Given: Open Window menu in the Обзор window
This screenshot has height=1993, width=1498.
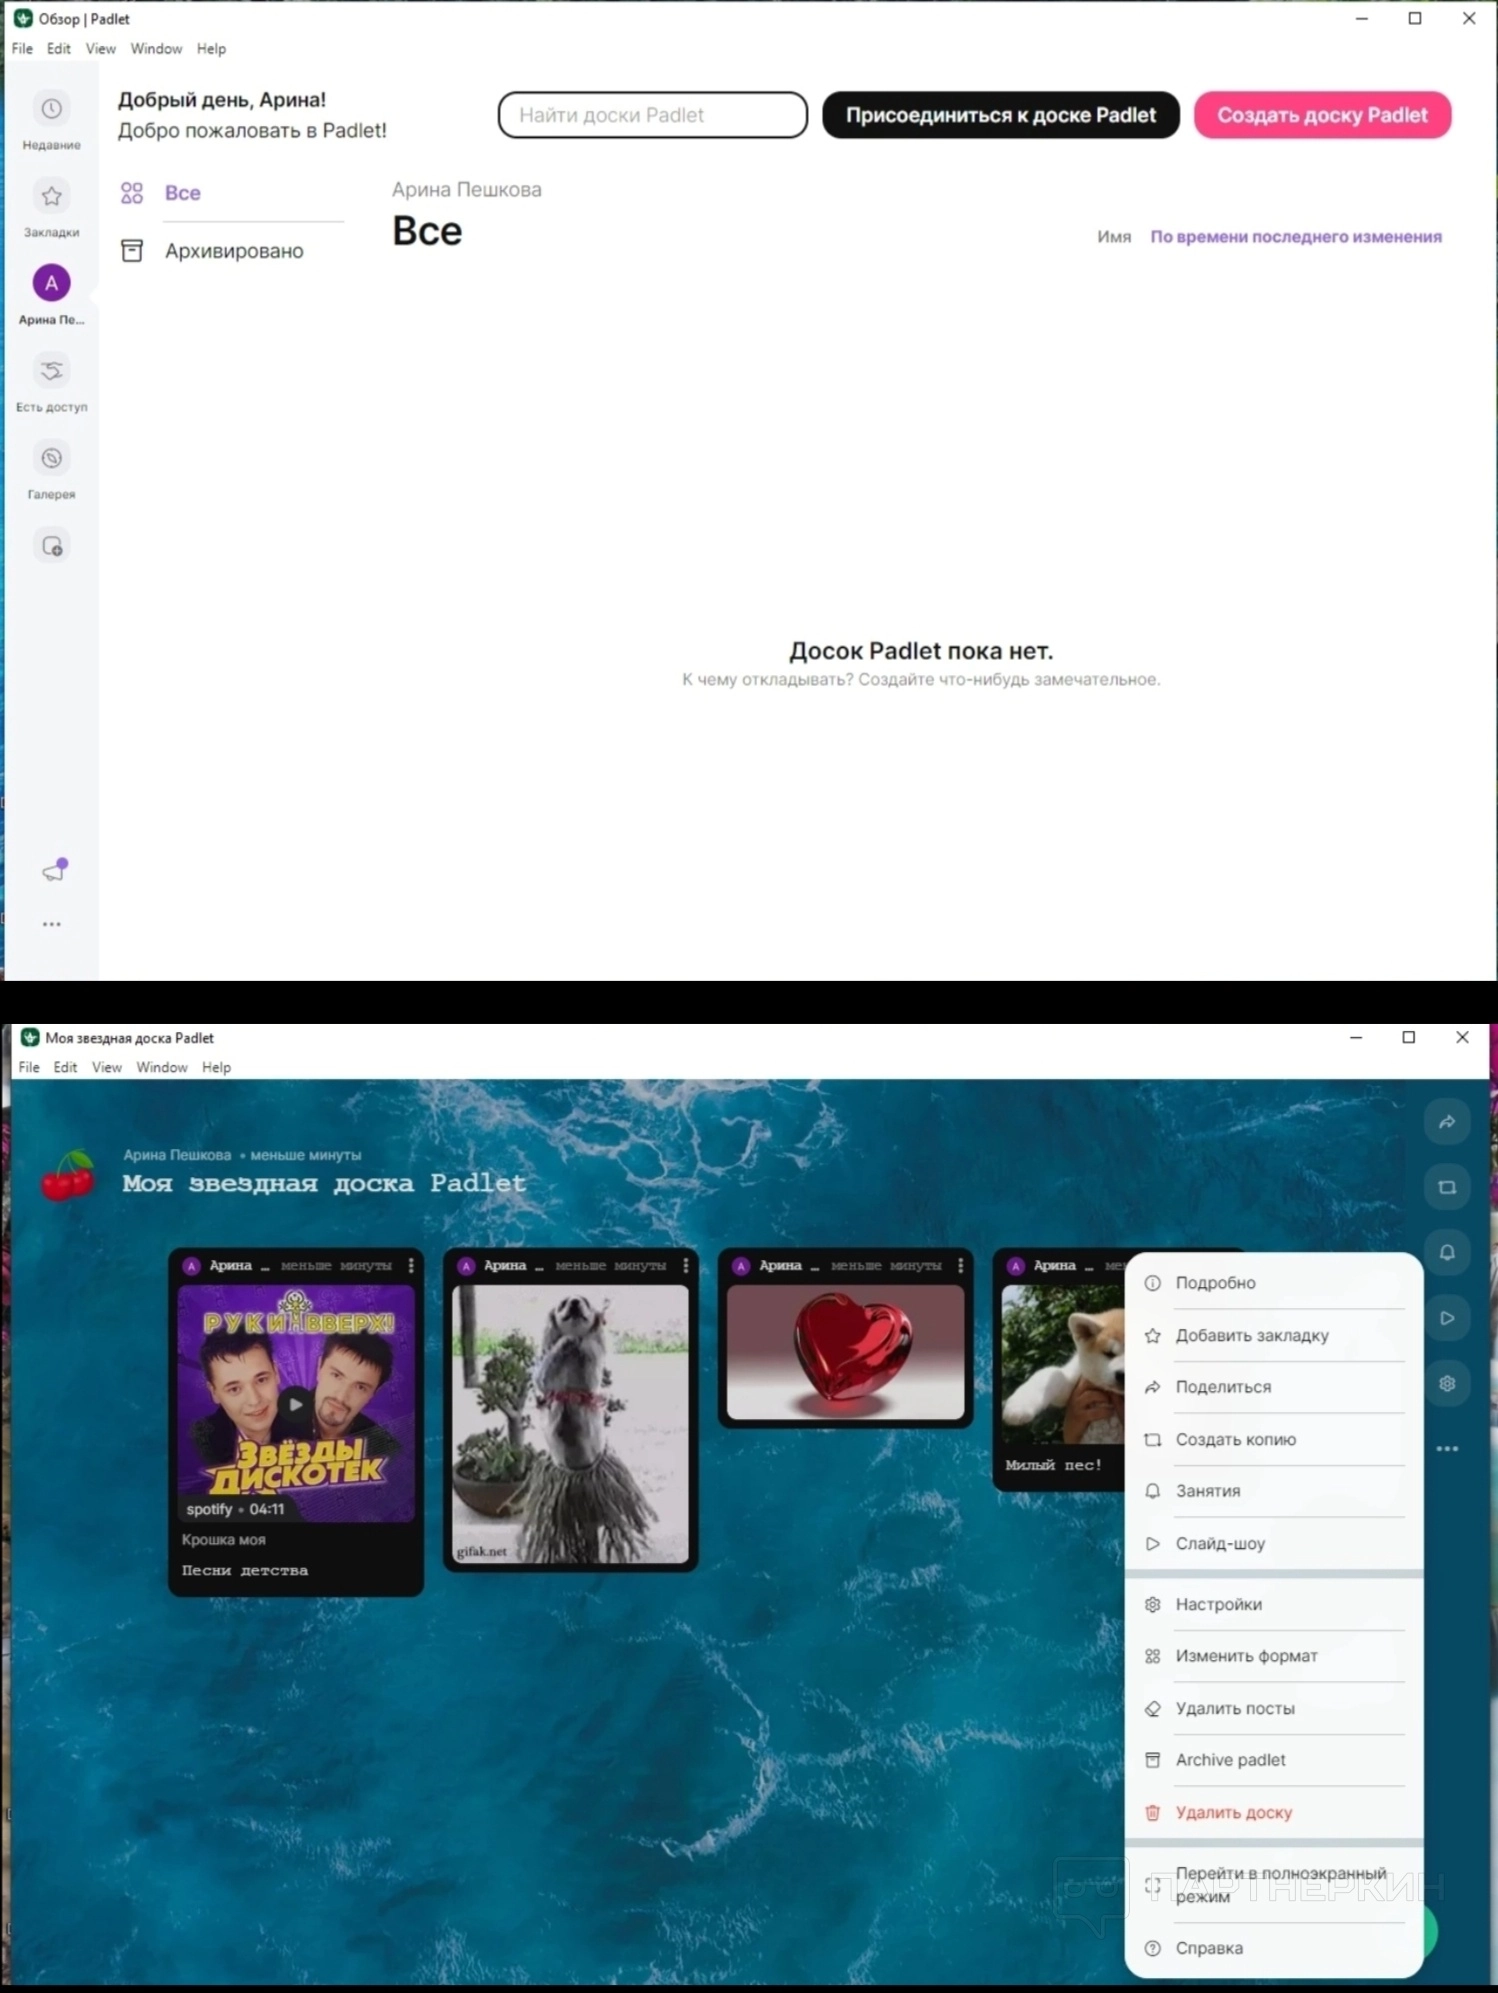Looking at the screenshot, I should (x=156, y=48).
